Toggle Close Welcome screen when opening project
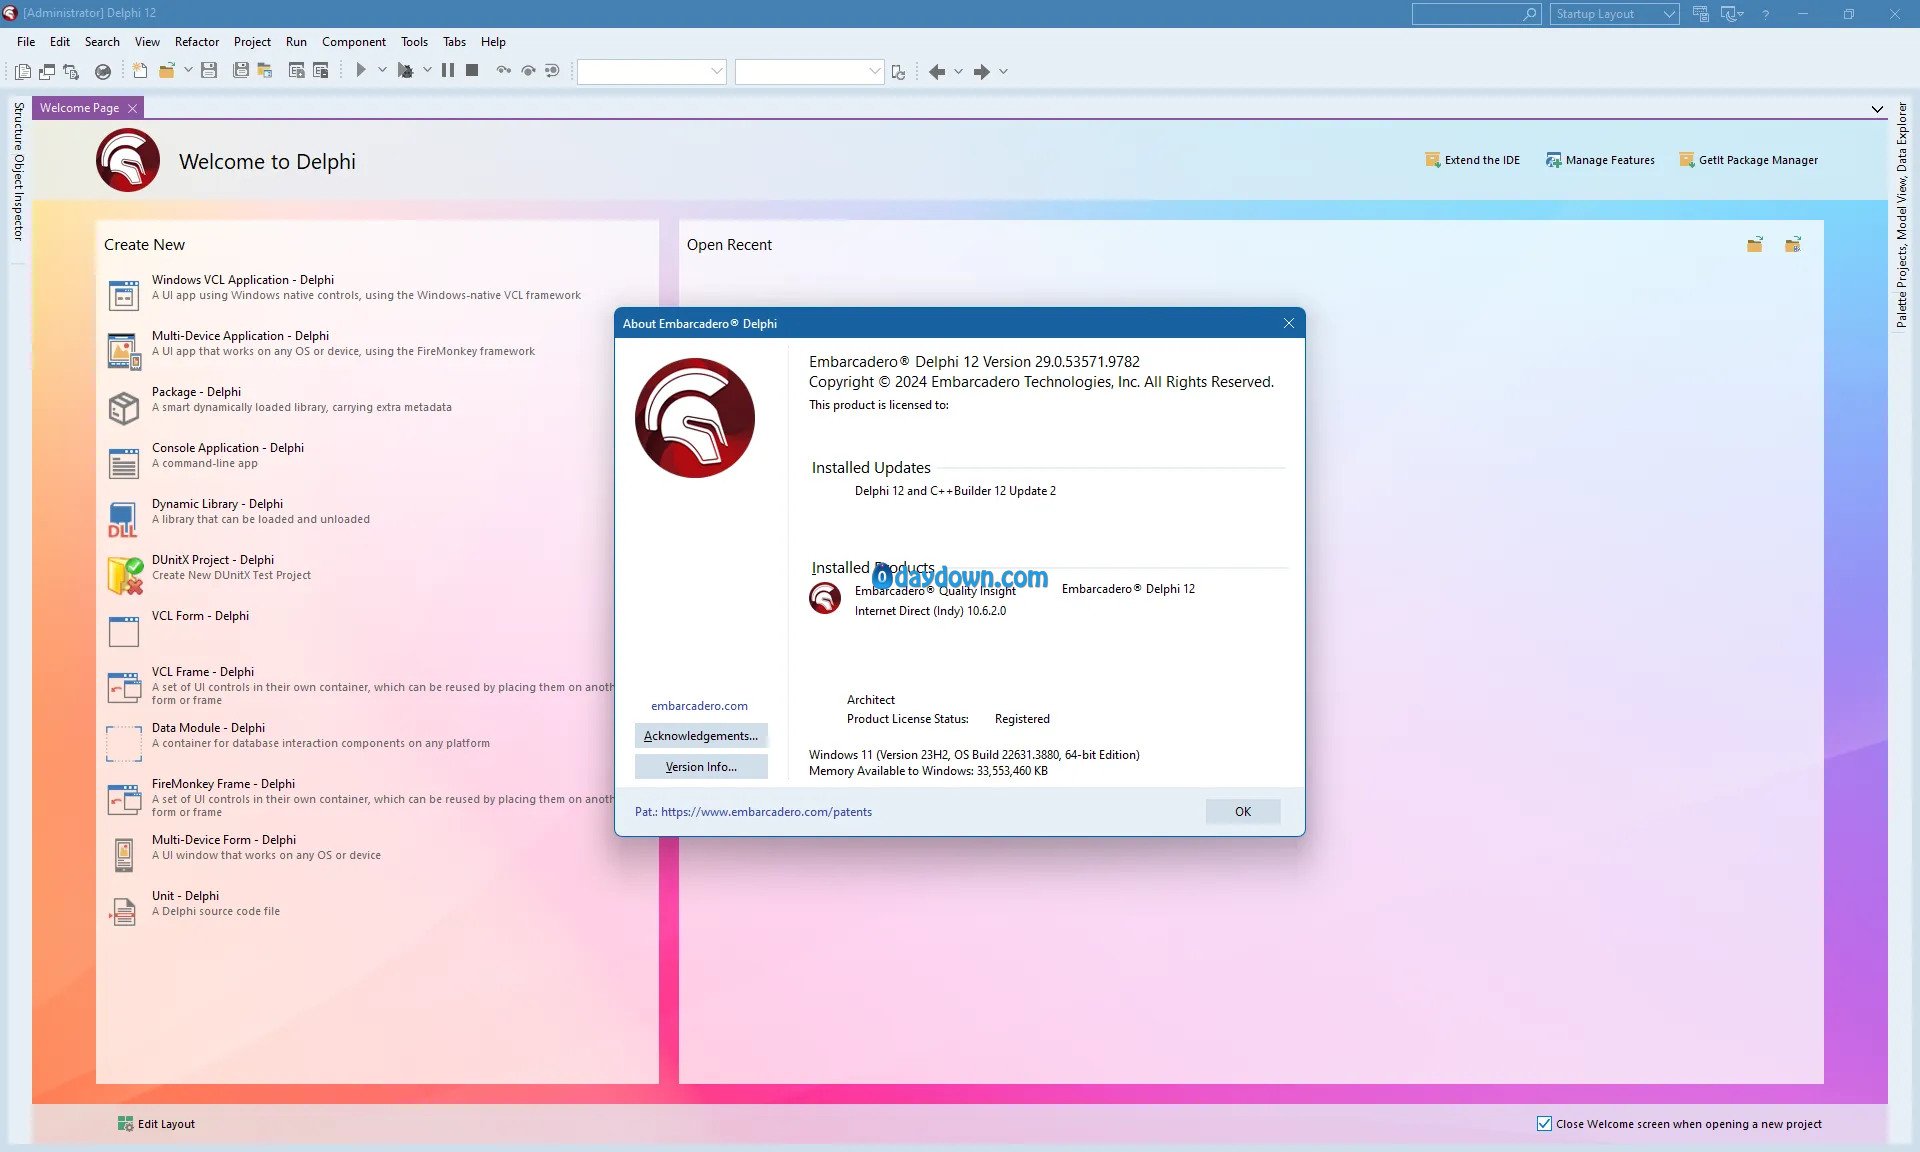Screen dimensions: 1920x1152 point(1544,1123)
